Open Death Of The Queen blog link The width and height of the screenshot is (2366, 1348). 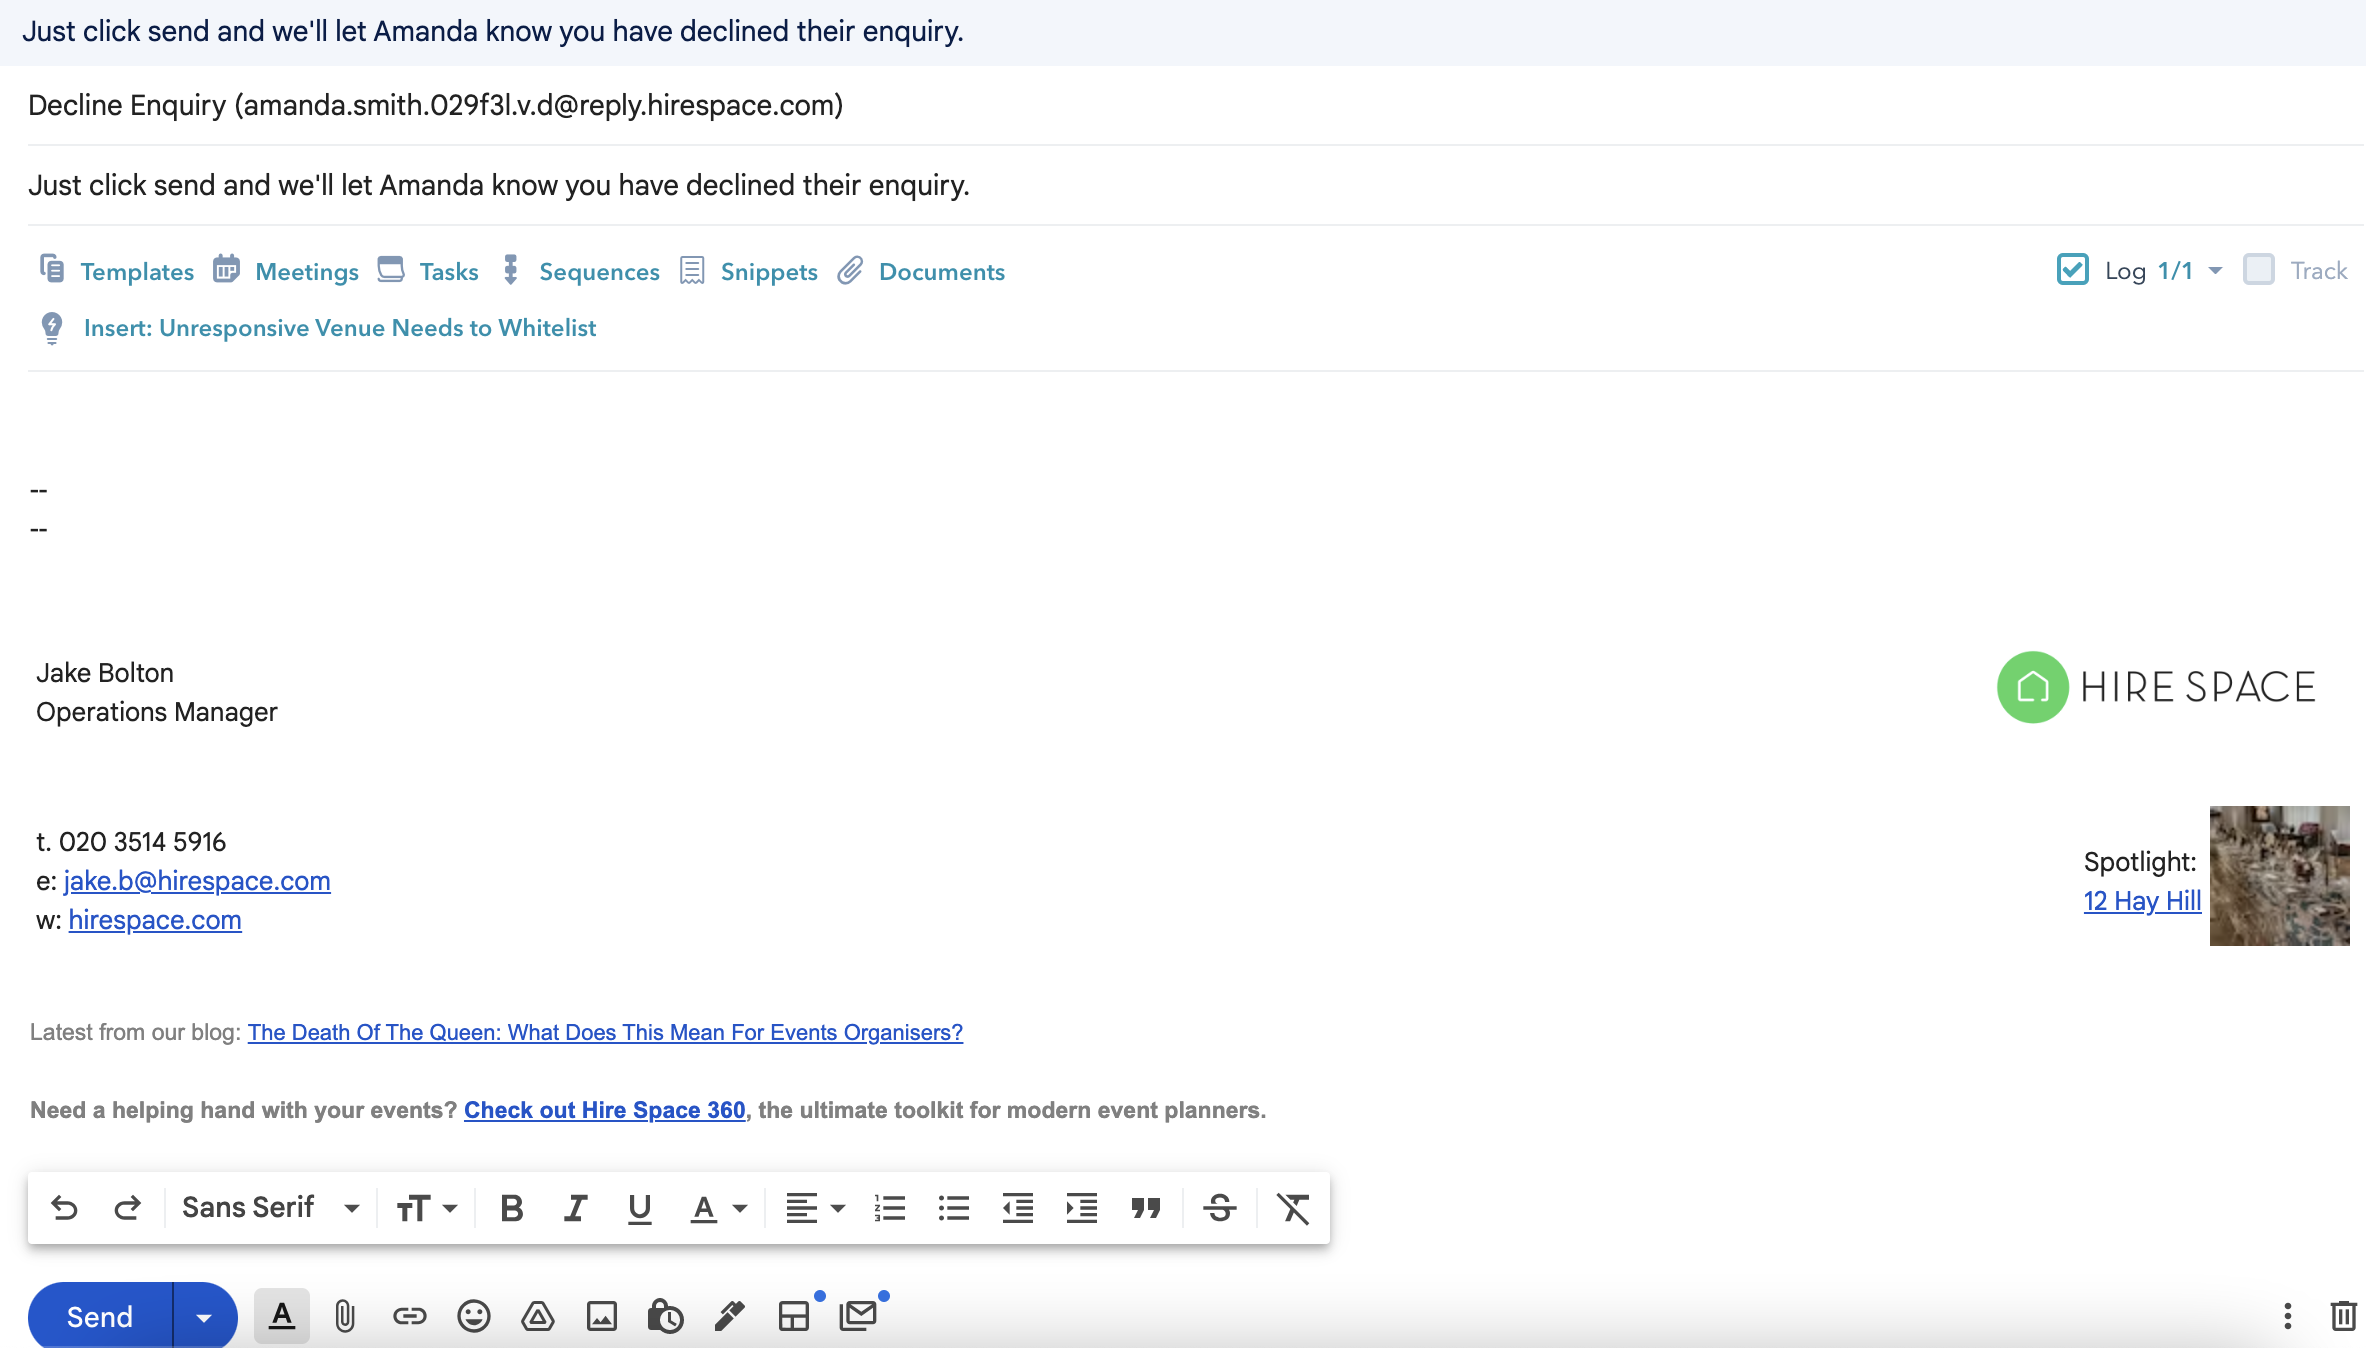pos(605,1033)
